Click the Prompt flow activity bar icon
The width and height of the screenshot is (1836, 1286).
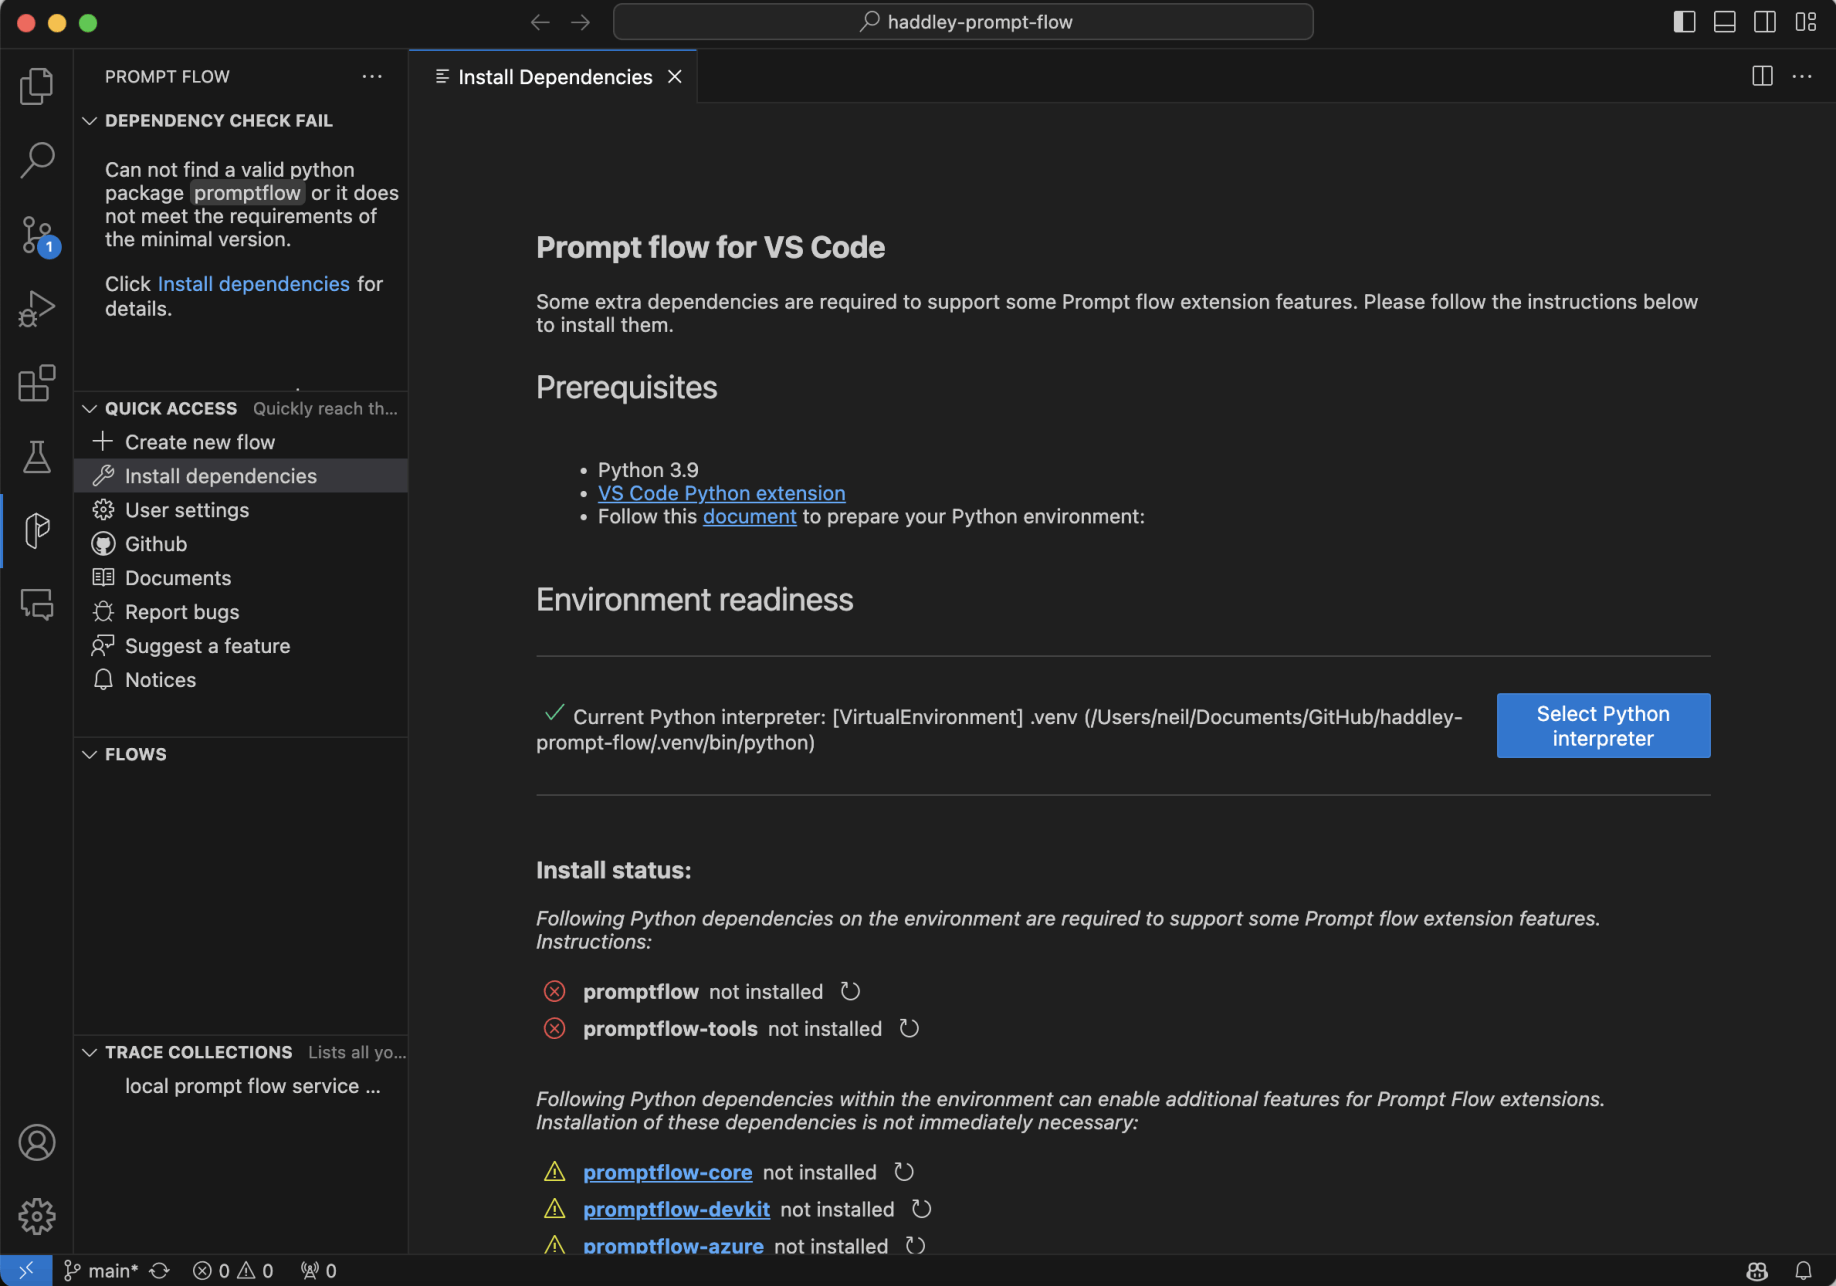37,530
